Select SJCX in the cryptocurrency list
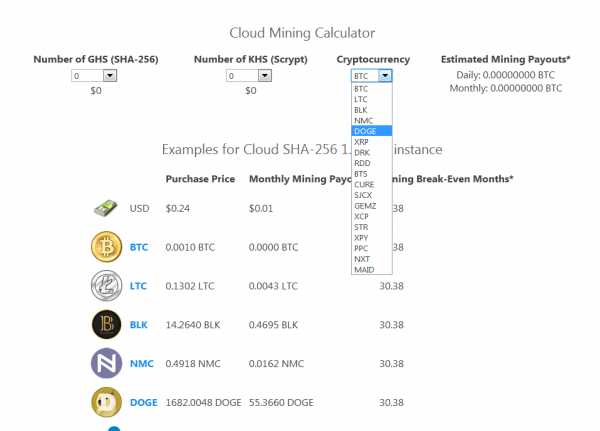600x431 pixels. 372,195
